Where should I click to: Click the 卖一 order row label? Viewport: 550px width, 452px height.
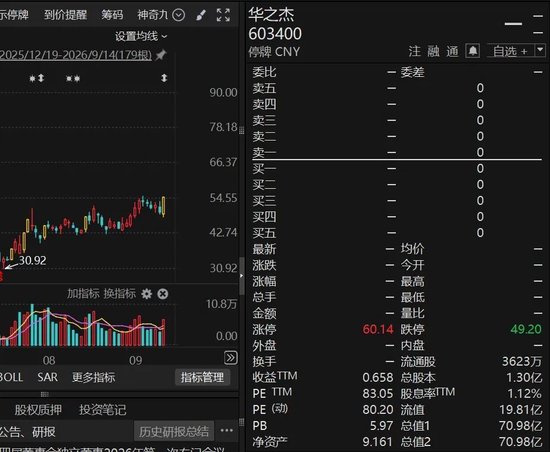tap(264, 152)
